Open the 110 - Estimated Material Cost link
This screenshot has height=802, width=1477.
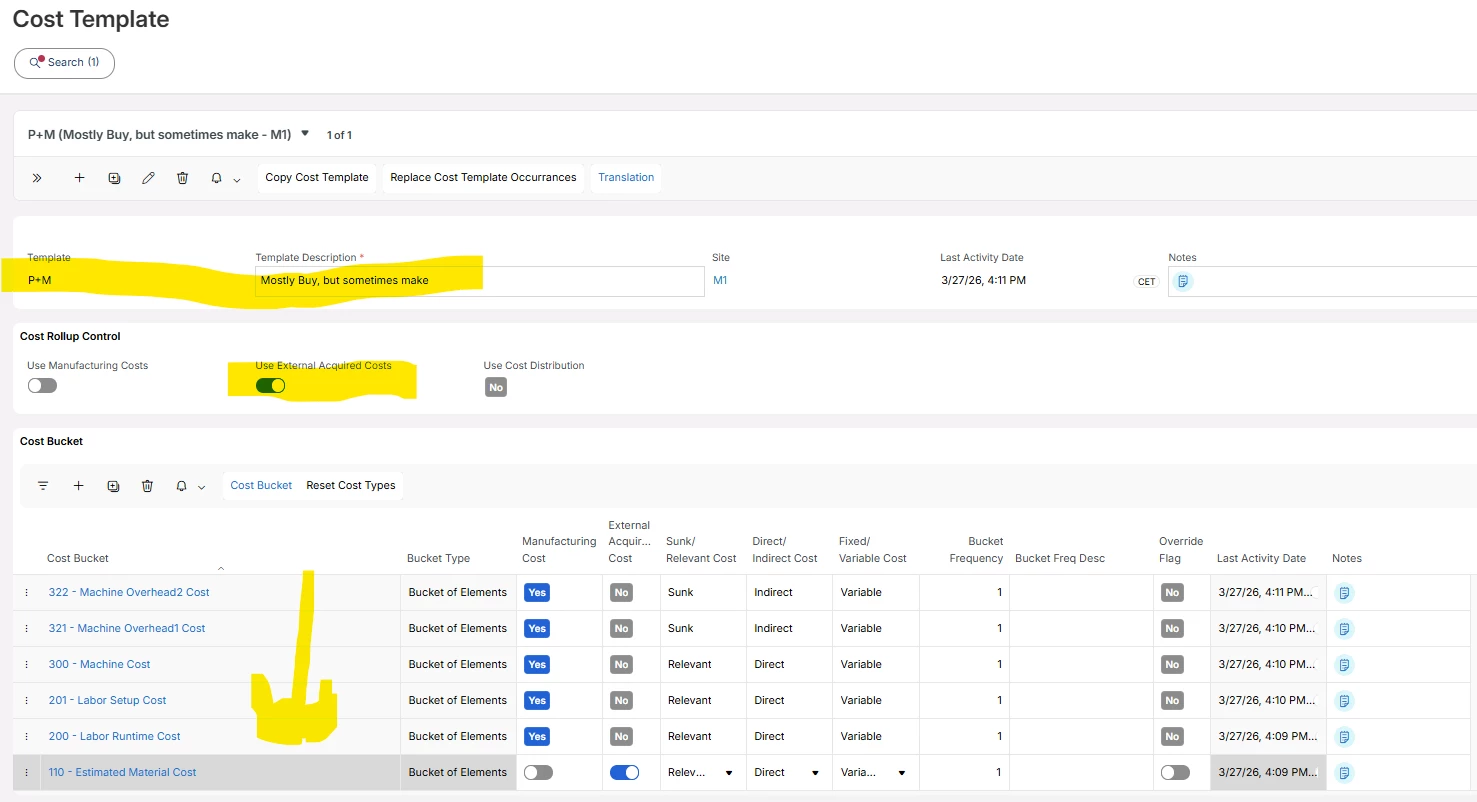click(x=123, y=773)
